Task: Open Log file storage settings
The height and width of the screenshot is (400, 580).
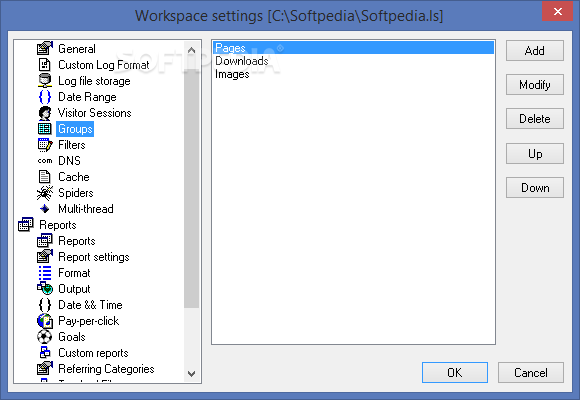Action: 94,81
